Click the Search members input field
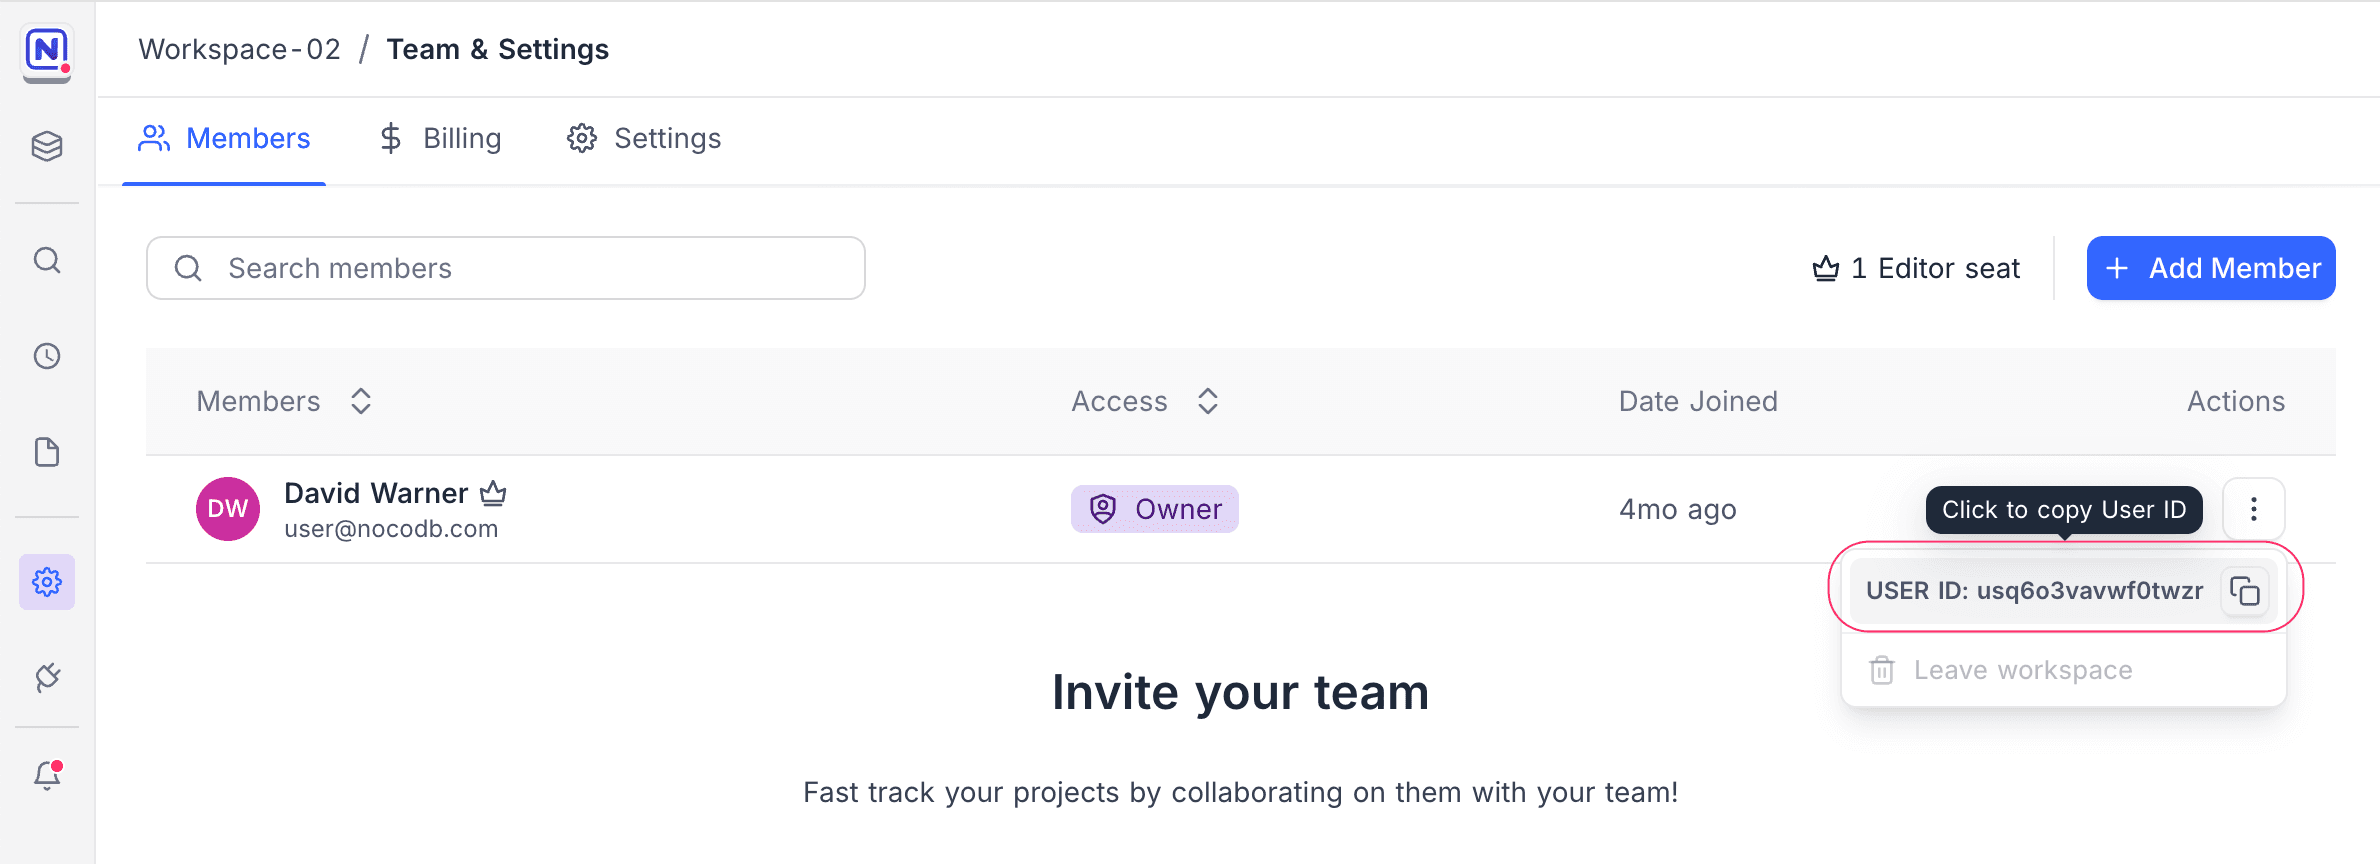This screenshot has height=864, width=2380. (520, 268)
